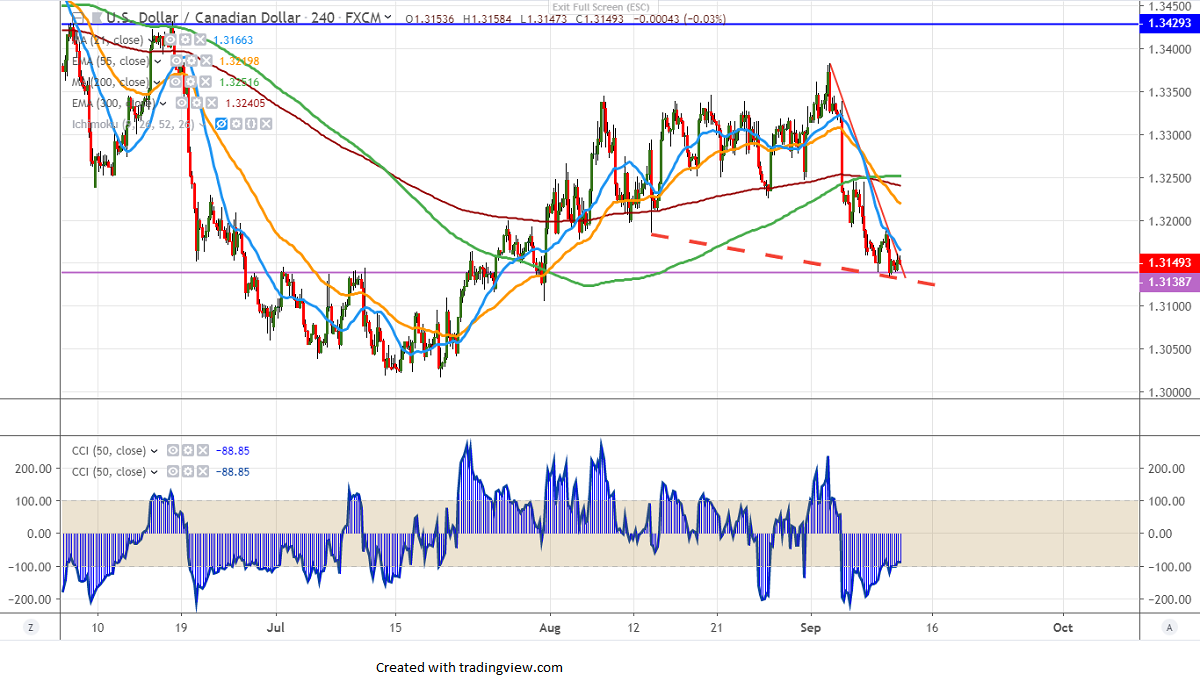Click the second CCI value -88.85

232,471
